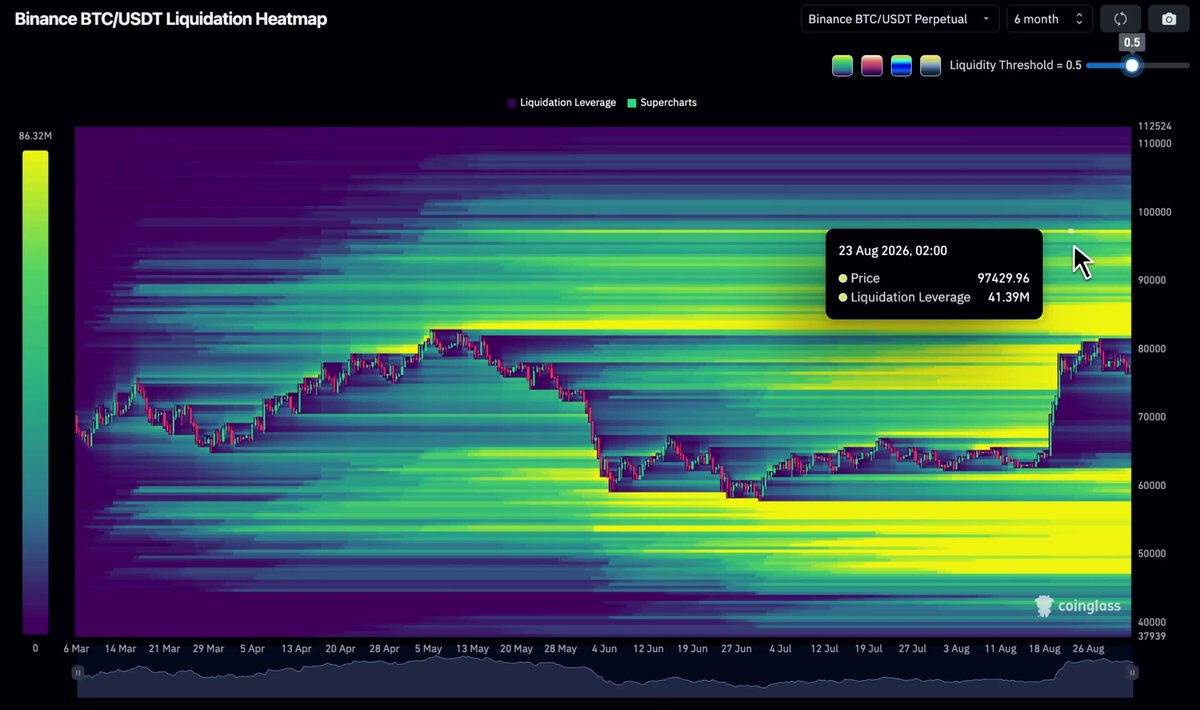
Task: Click the refresh chart icon
Action: tap(1120, 19)
